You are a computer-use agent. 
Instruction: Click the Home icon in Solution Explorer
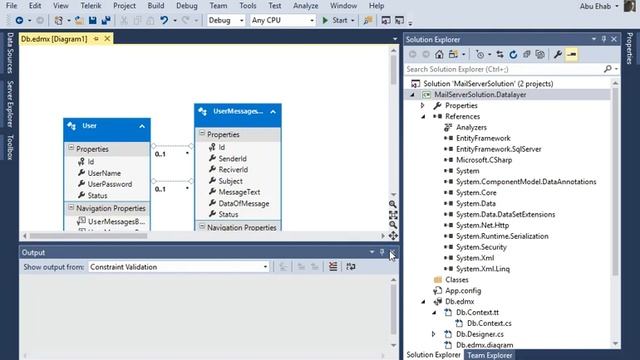(439, 54)
